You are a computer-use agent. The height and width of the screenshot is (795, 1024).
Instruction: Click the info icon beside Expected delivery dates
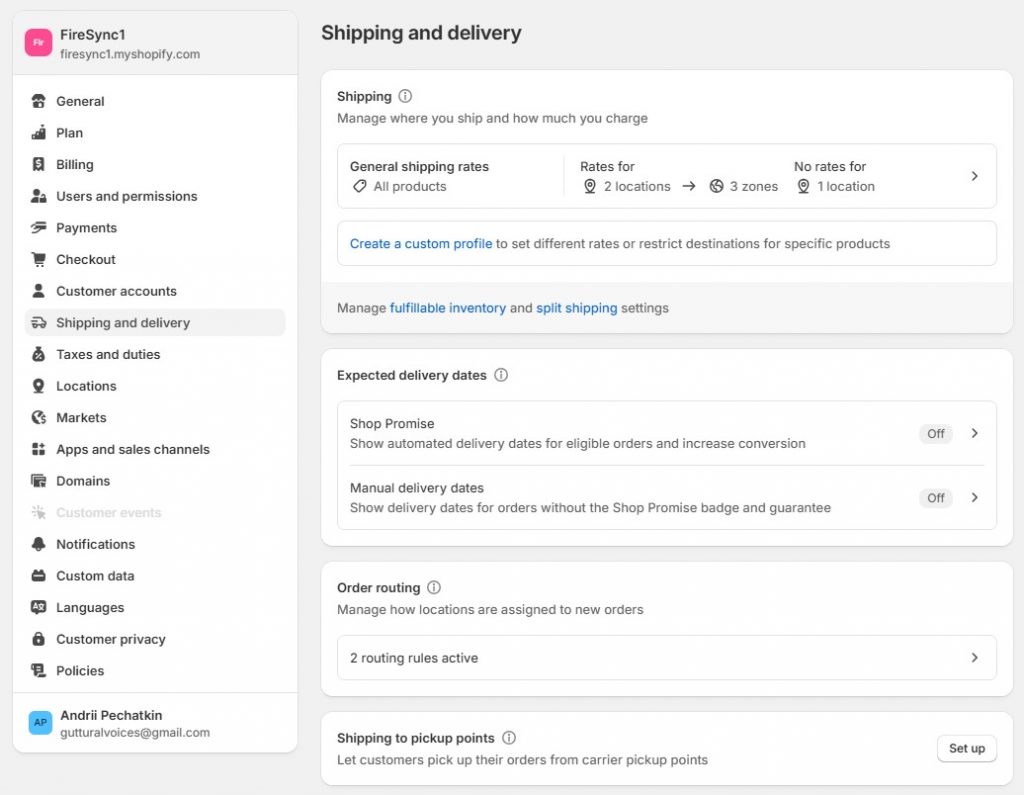(x=501, y=375)
